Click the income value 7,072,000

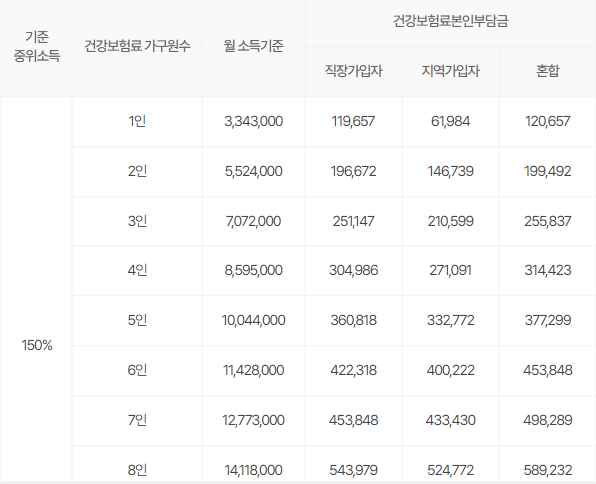[x=254, y=221]
